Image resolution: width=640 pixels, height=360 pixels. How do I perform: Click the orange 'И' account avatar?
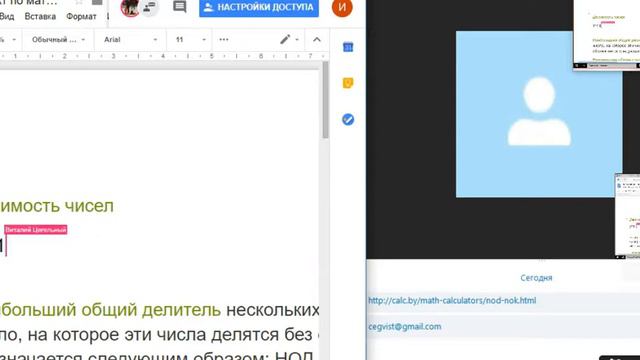coord(342,7)
